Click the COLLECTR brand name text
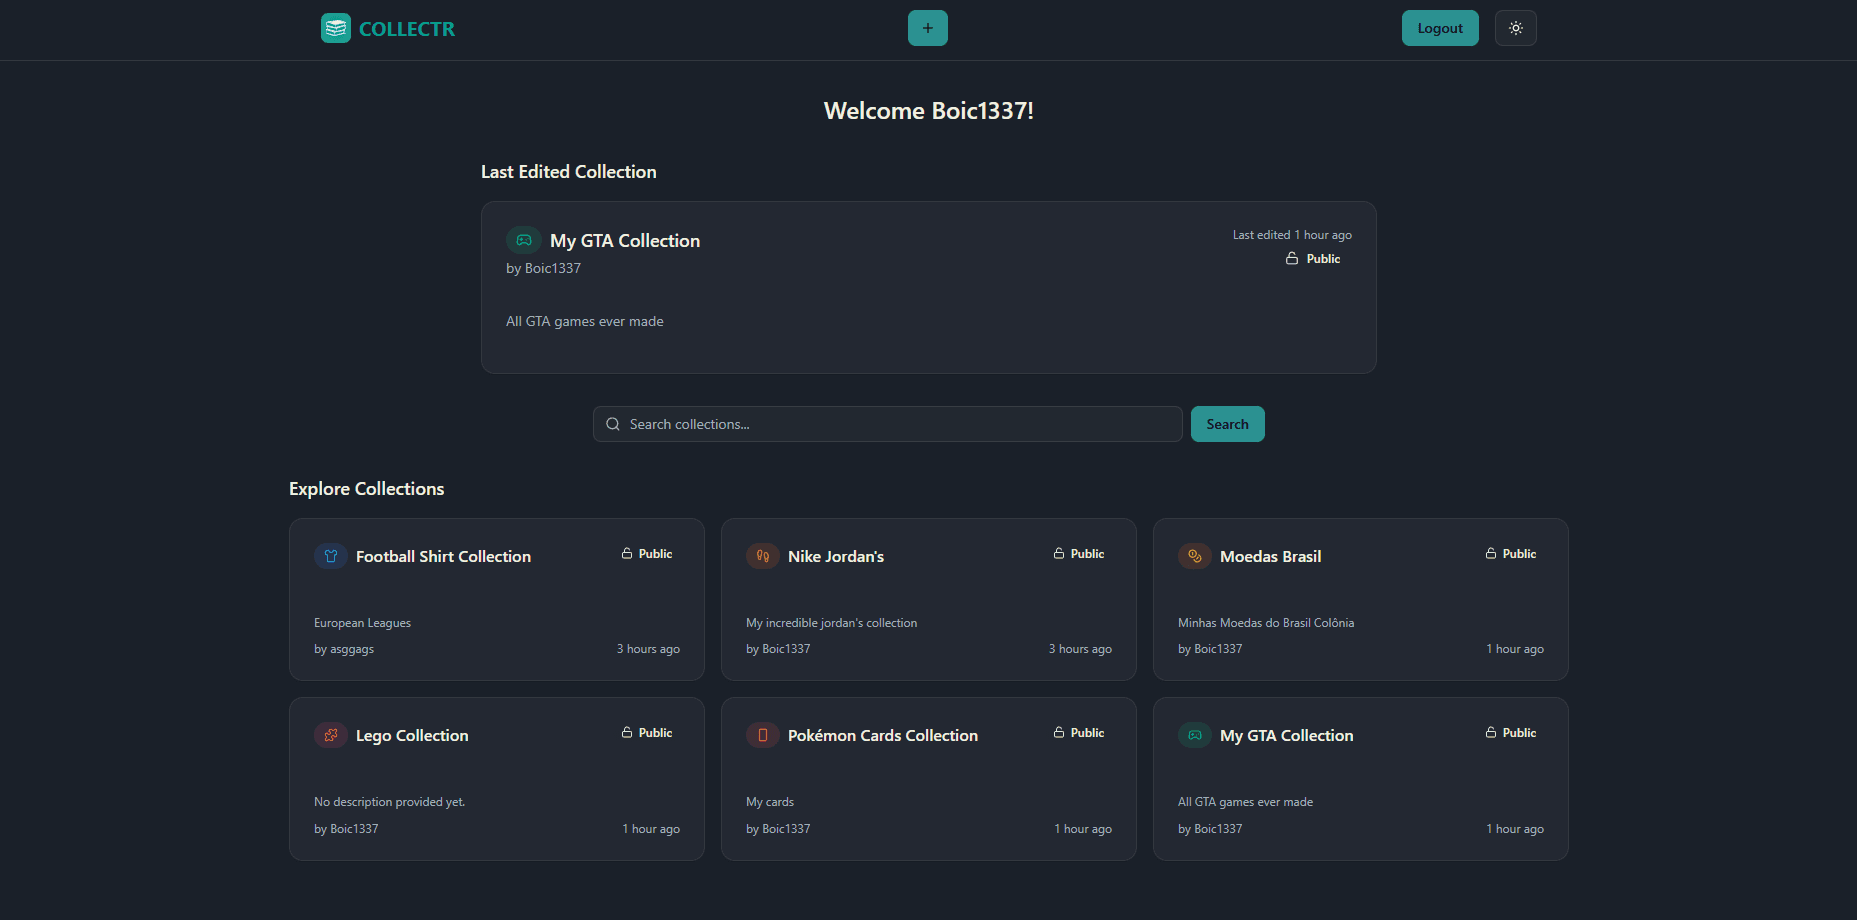This screenshot has height=920, width=1857. tap(406, 29)
